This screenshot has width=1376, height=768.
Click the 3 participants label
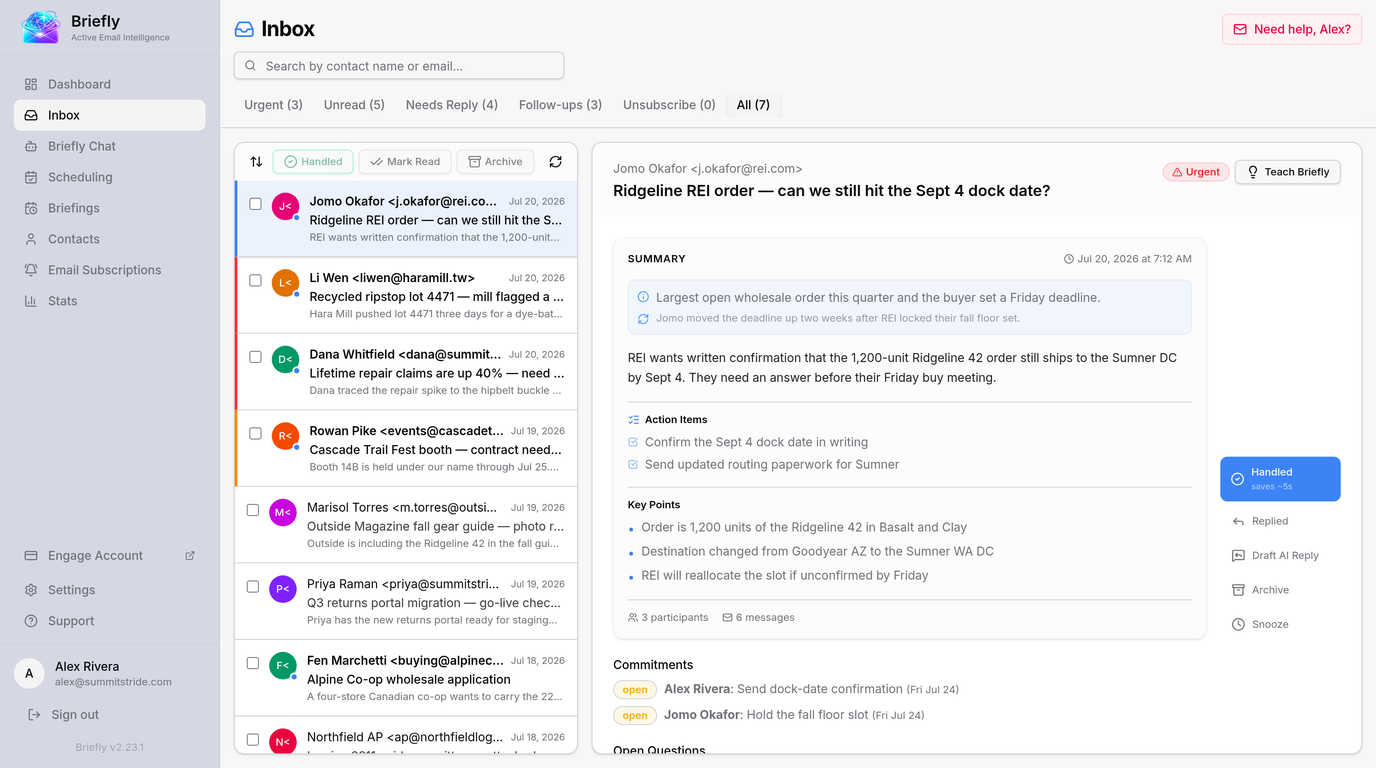[668, 618]
